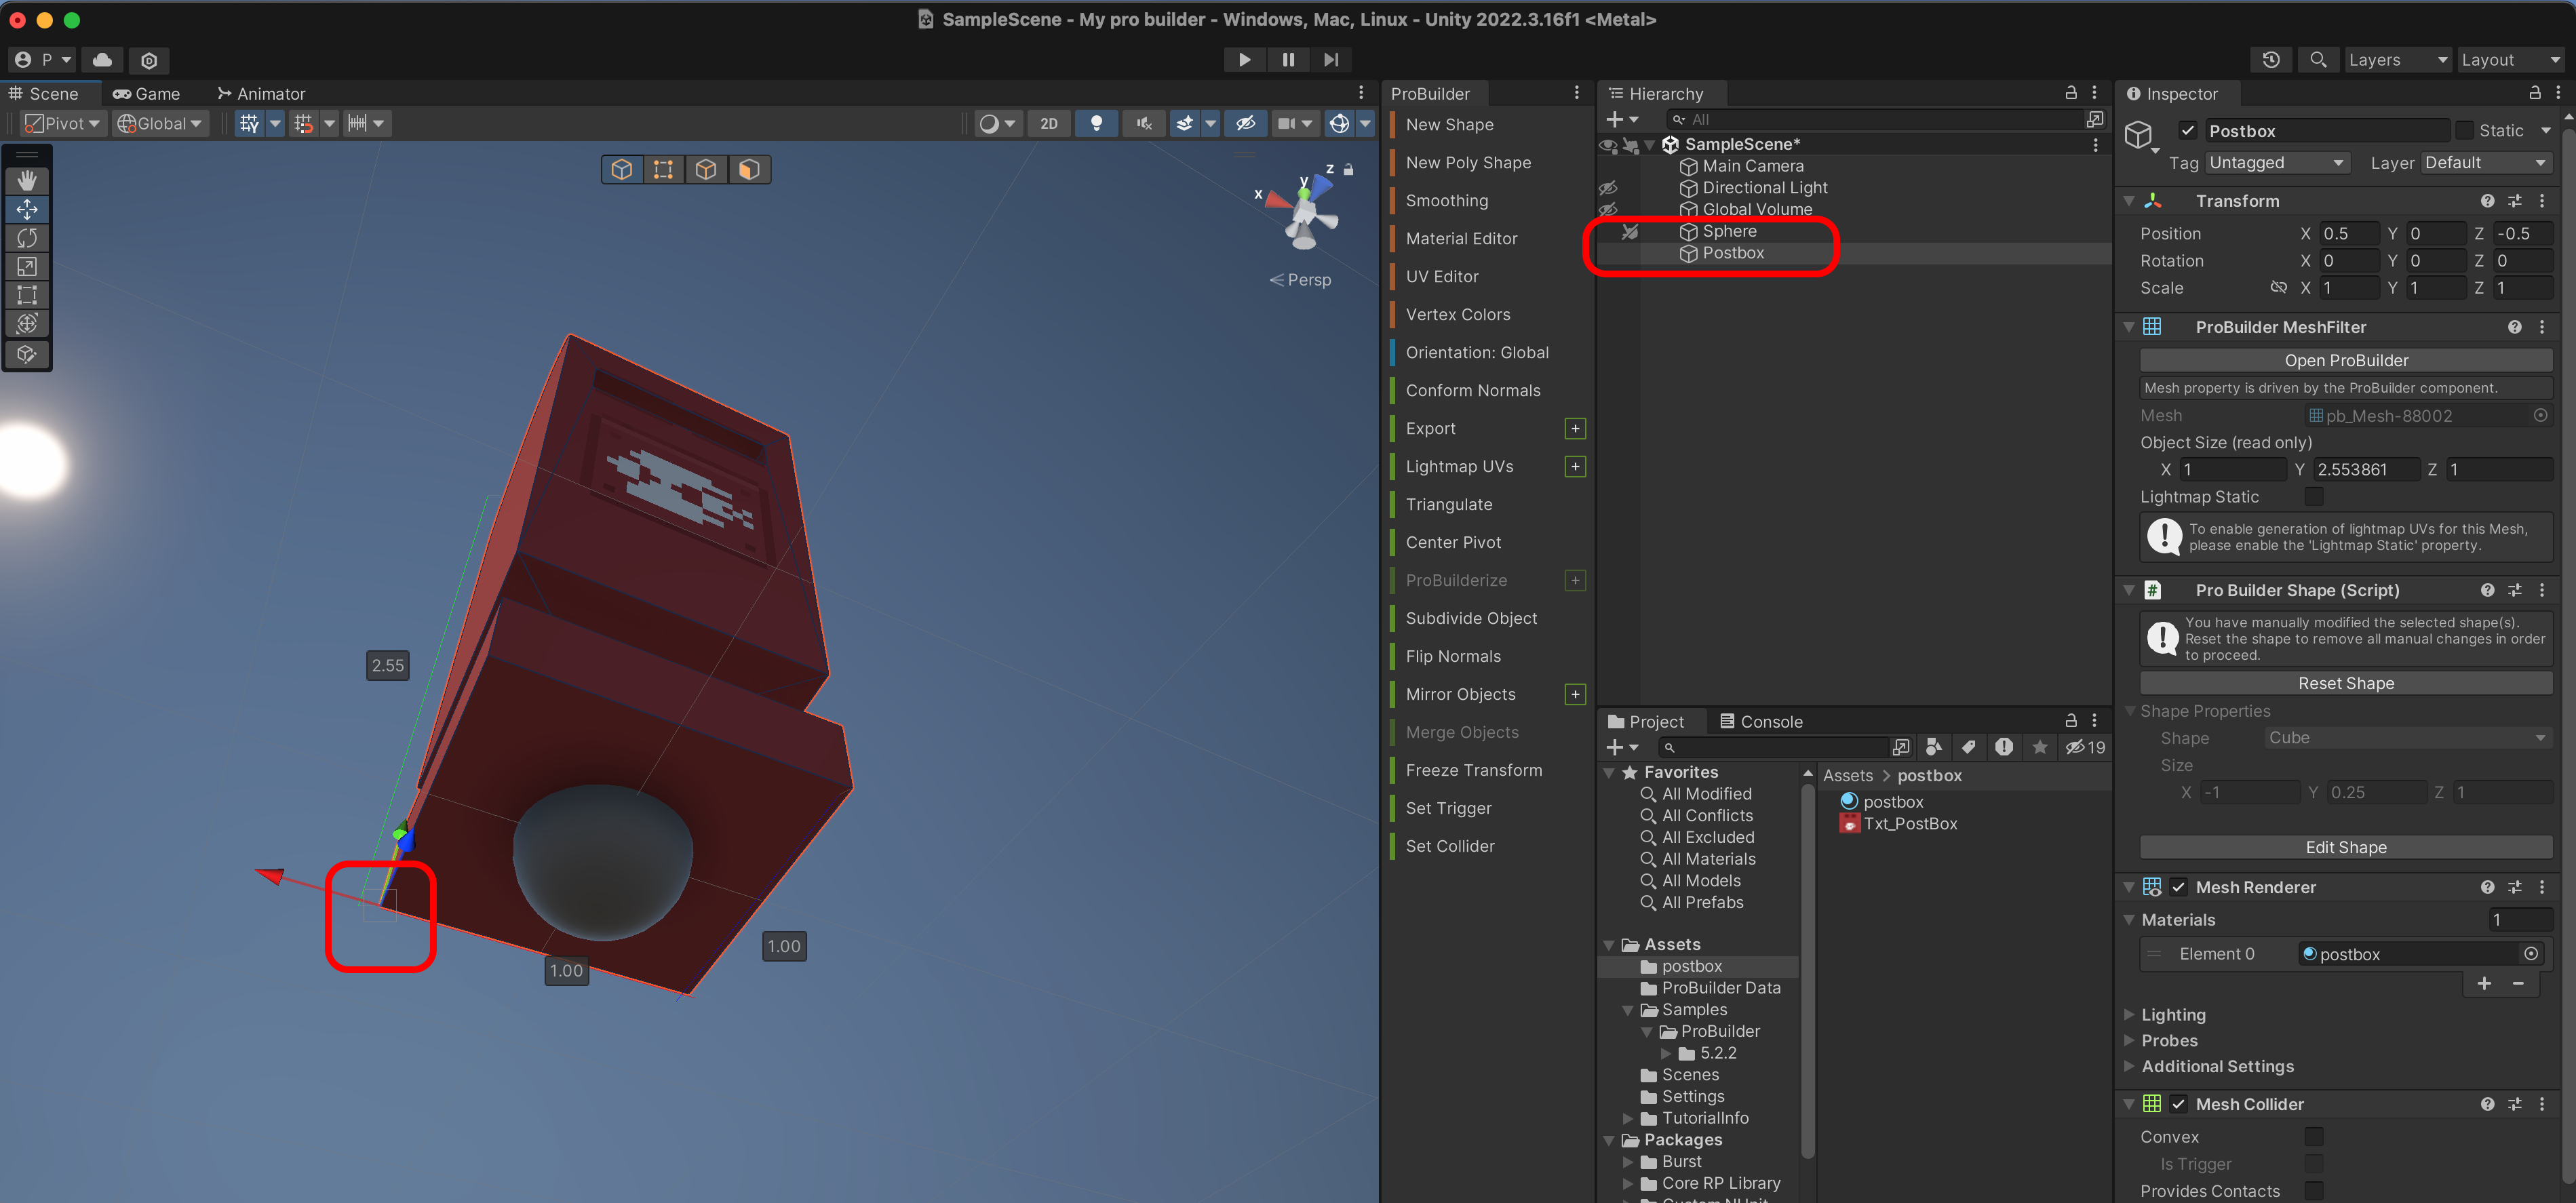The width and height of the screenshot is (2576, 1203).
Task: Toggle the Postbox active checkbox
Action: point(2188,131)
